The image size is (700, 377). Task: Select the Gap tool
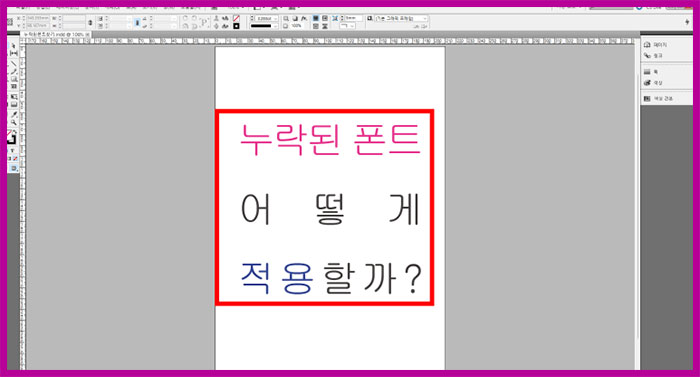(14, 54)
